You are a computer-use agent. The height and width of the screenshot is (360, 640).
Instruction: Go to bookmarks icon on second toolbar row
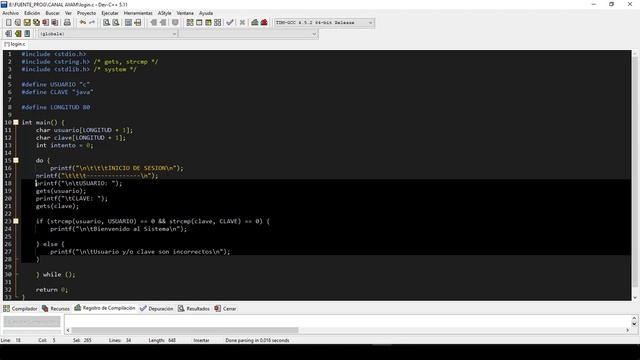click(27, 33)
